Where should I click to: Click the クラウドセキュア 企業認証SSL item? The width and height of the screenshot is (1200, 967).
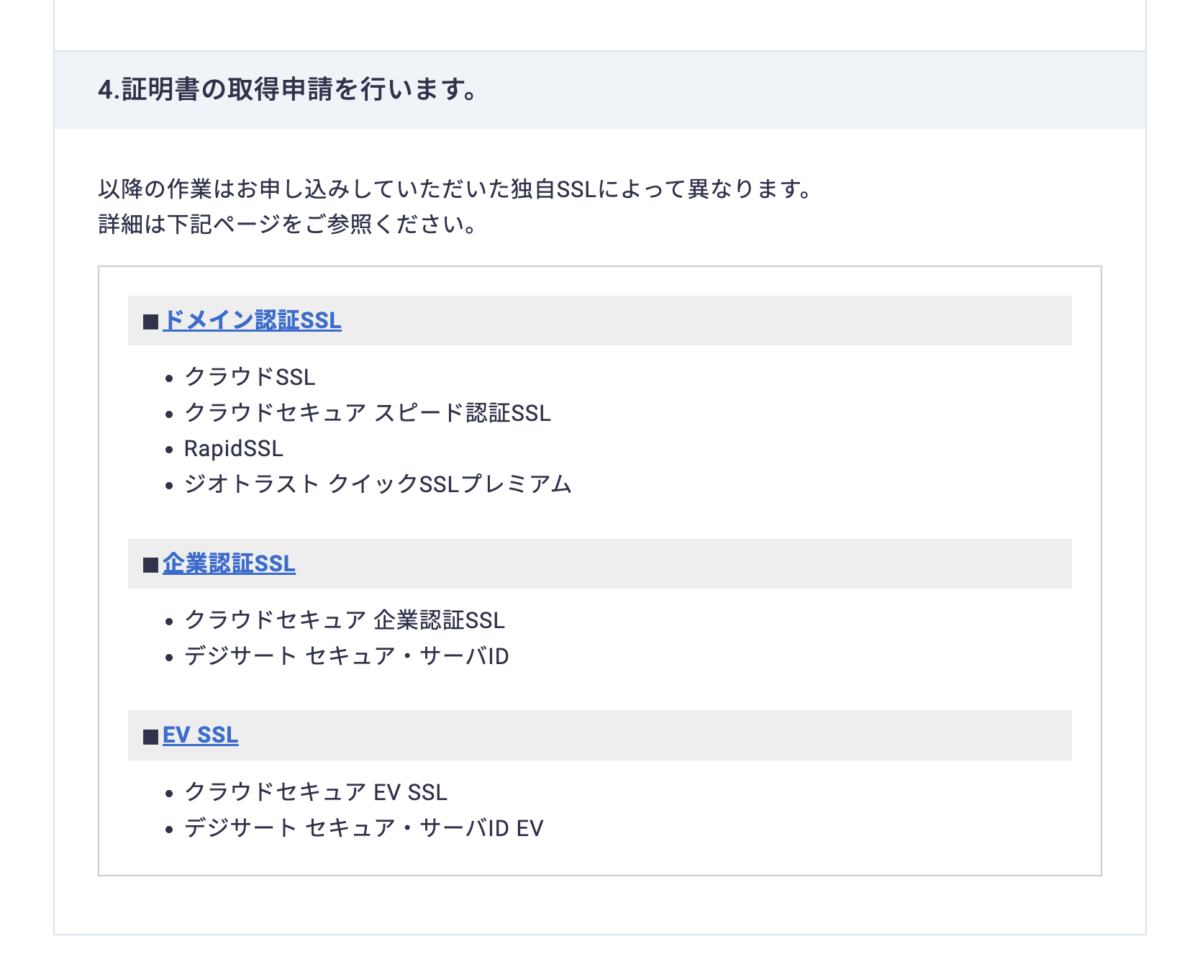point(345,620)
